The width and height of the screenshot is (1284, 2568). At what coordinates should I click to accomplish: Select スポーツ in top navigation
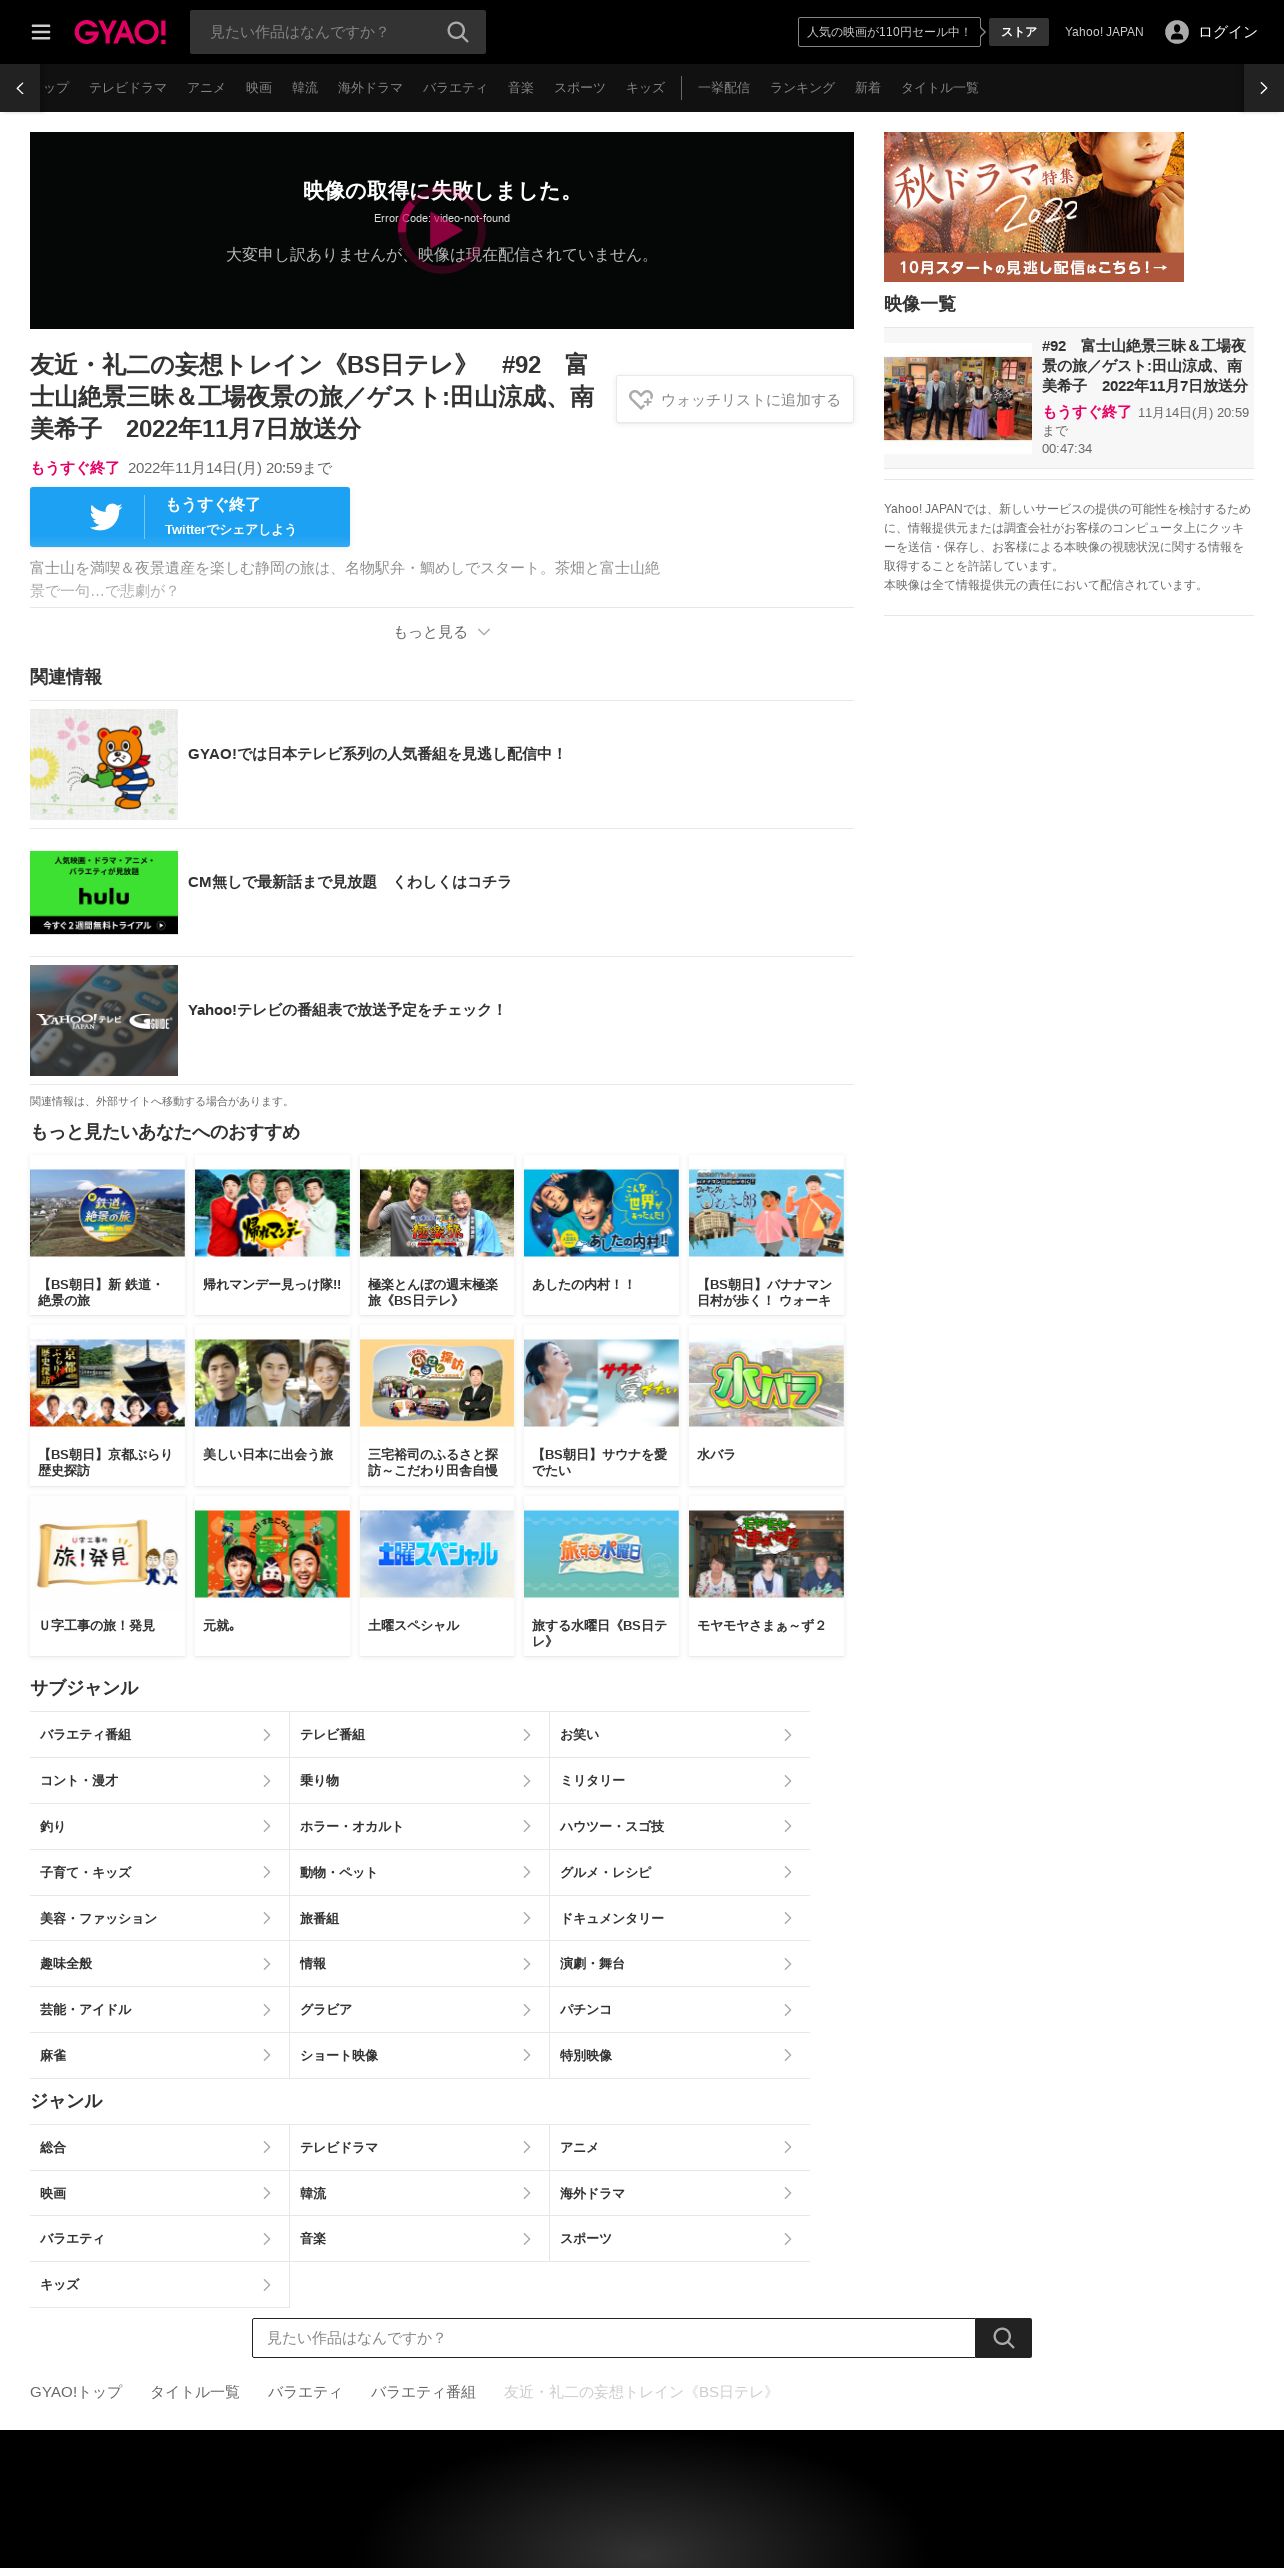point(580,88)
